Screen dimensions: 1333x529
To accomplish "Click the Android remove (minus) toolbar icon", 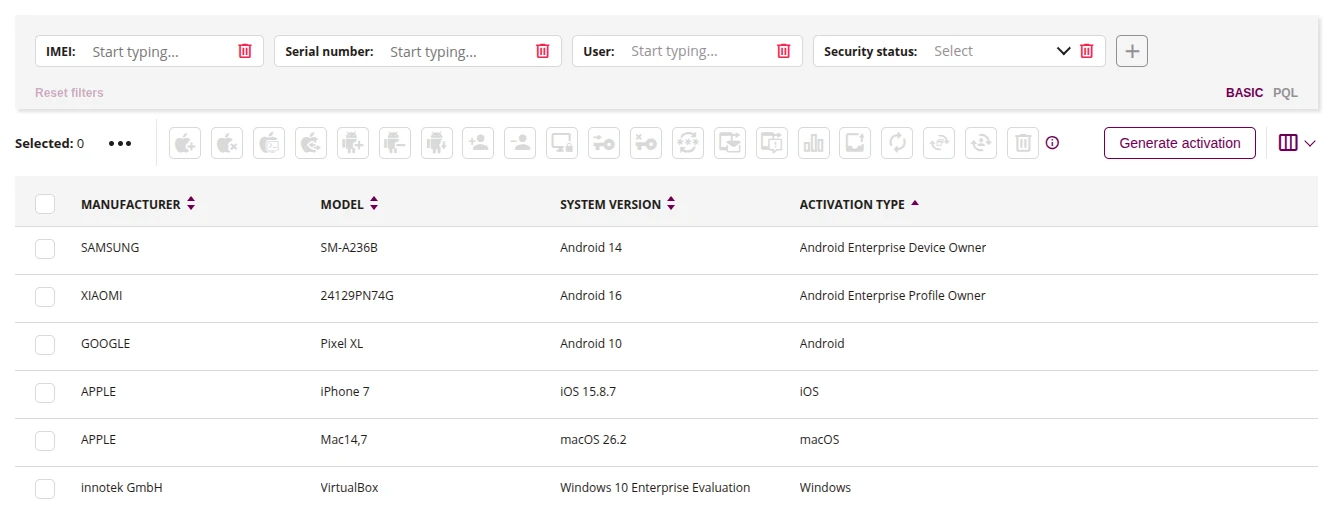I will (x=395, y=143).
